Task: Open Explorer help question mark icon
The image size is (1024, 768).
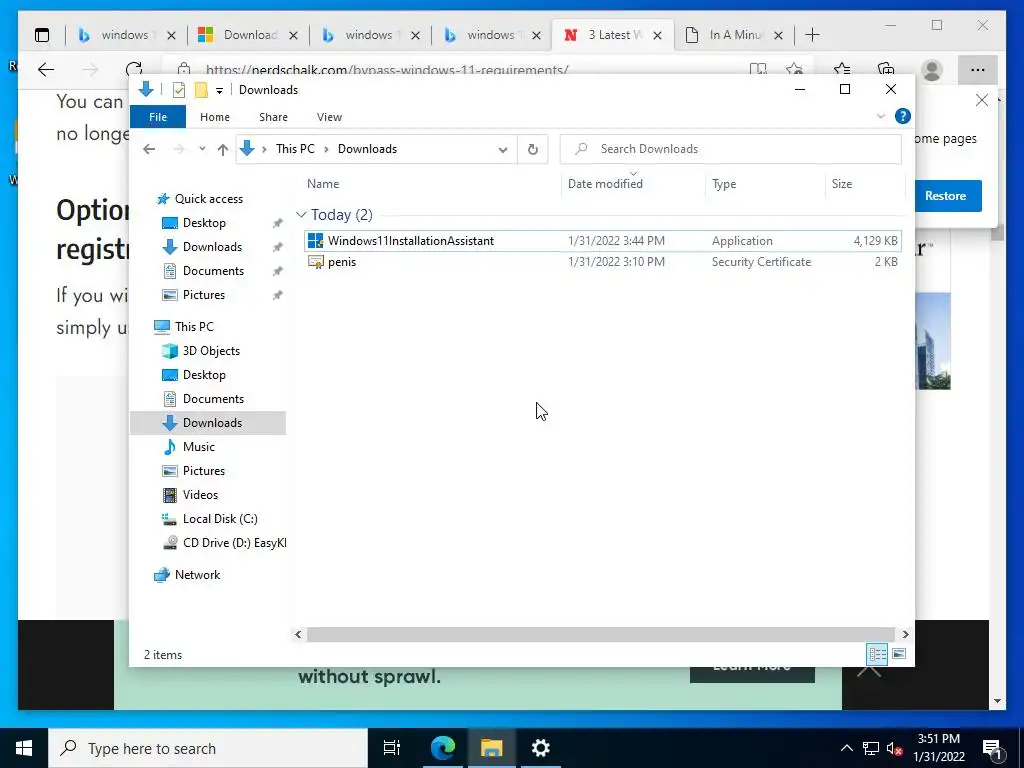Action: click(903, 116)
